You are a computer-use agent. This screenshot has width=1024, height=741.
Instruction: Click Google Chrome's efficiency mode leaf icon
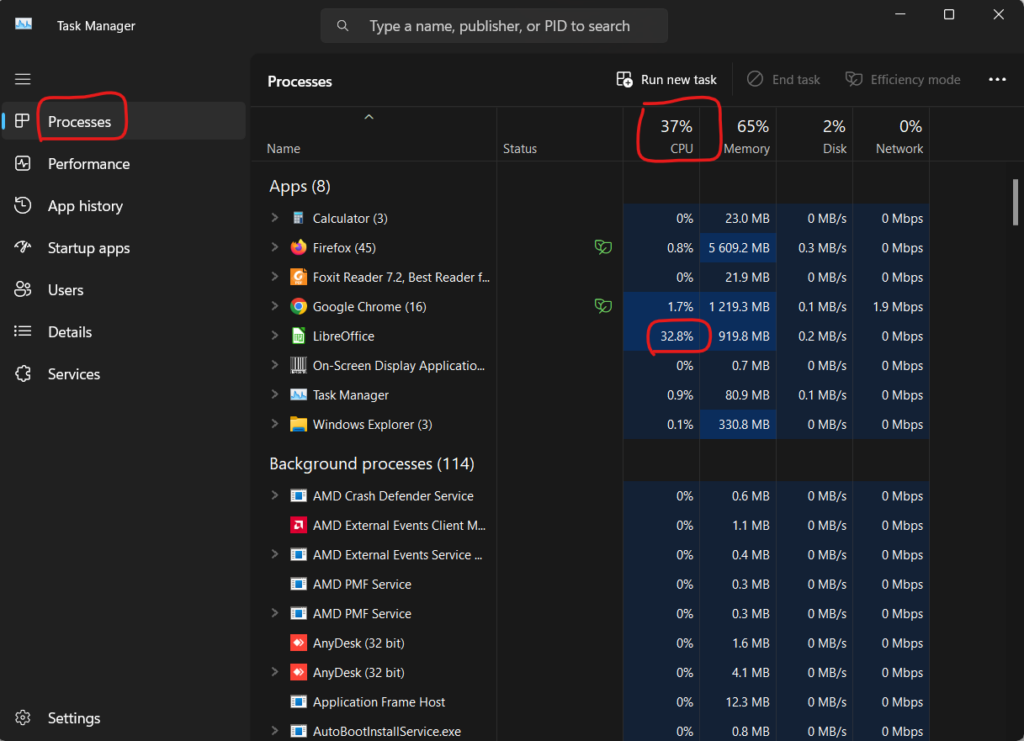[x=603, y=306]
